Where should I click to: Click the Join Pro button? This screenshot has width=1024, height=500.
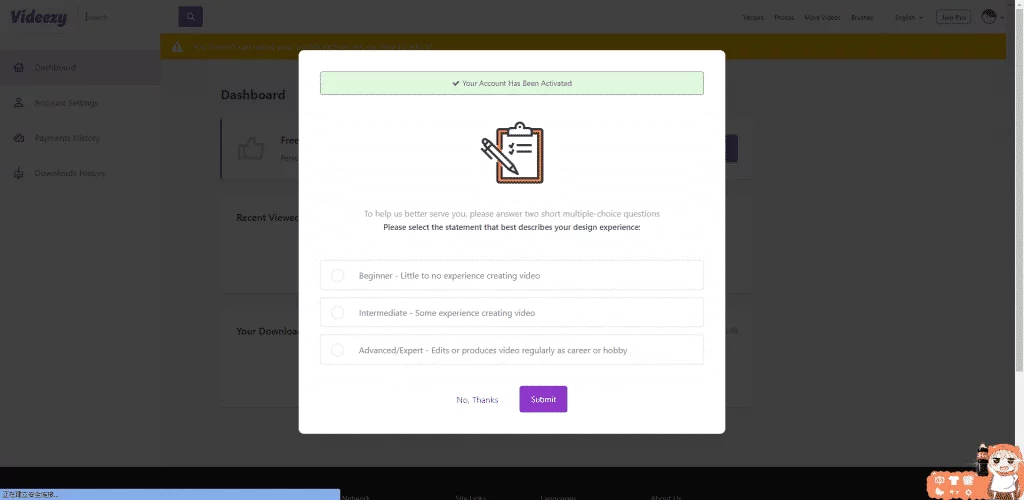point(953,18)
